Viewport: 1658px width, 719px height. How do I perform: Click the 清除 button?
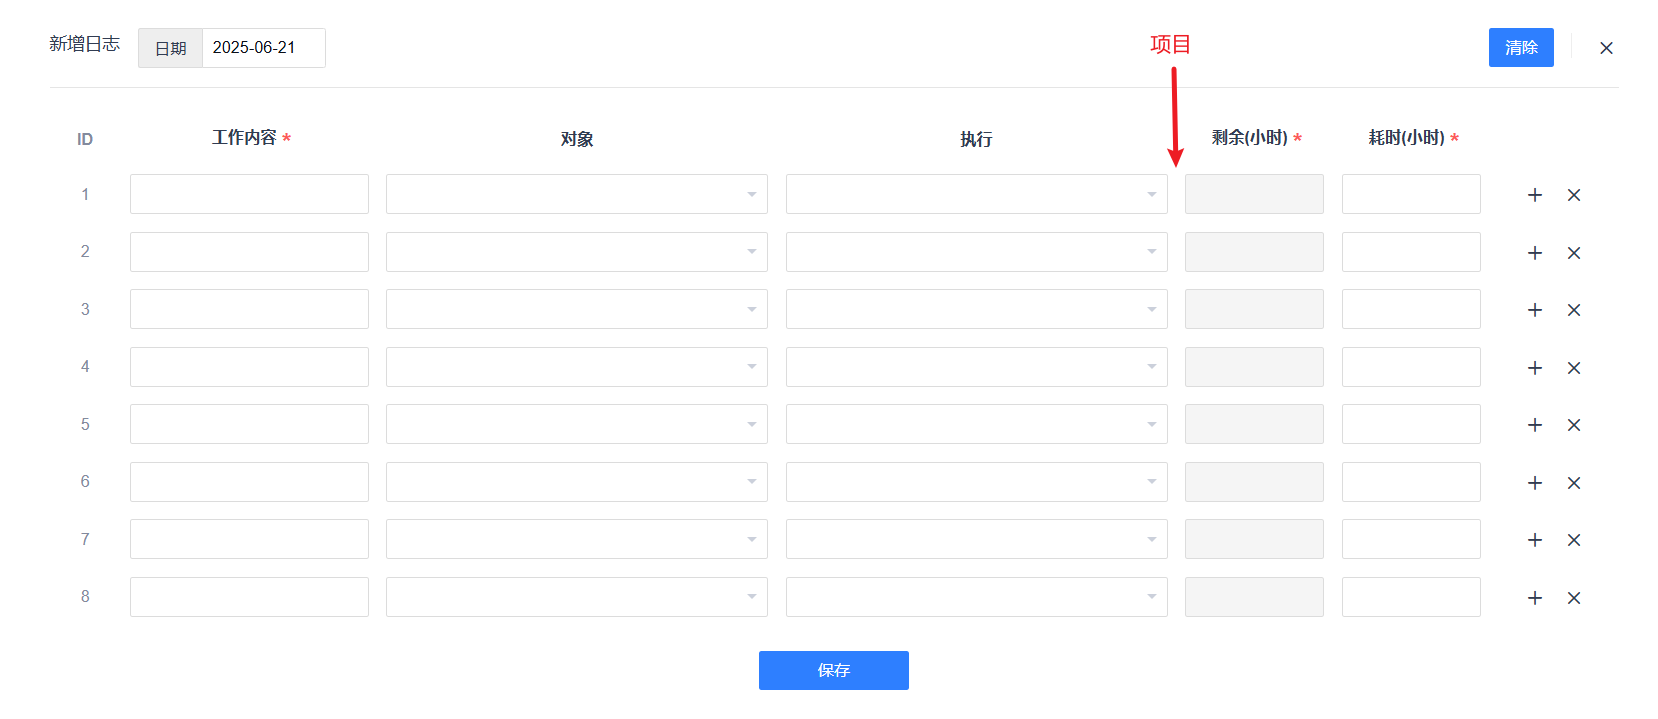(1521, 48)
